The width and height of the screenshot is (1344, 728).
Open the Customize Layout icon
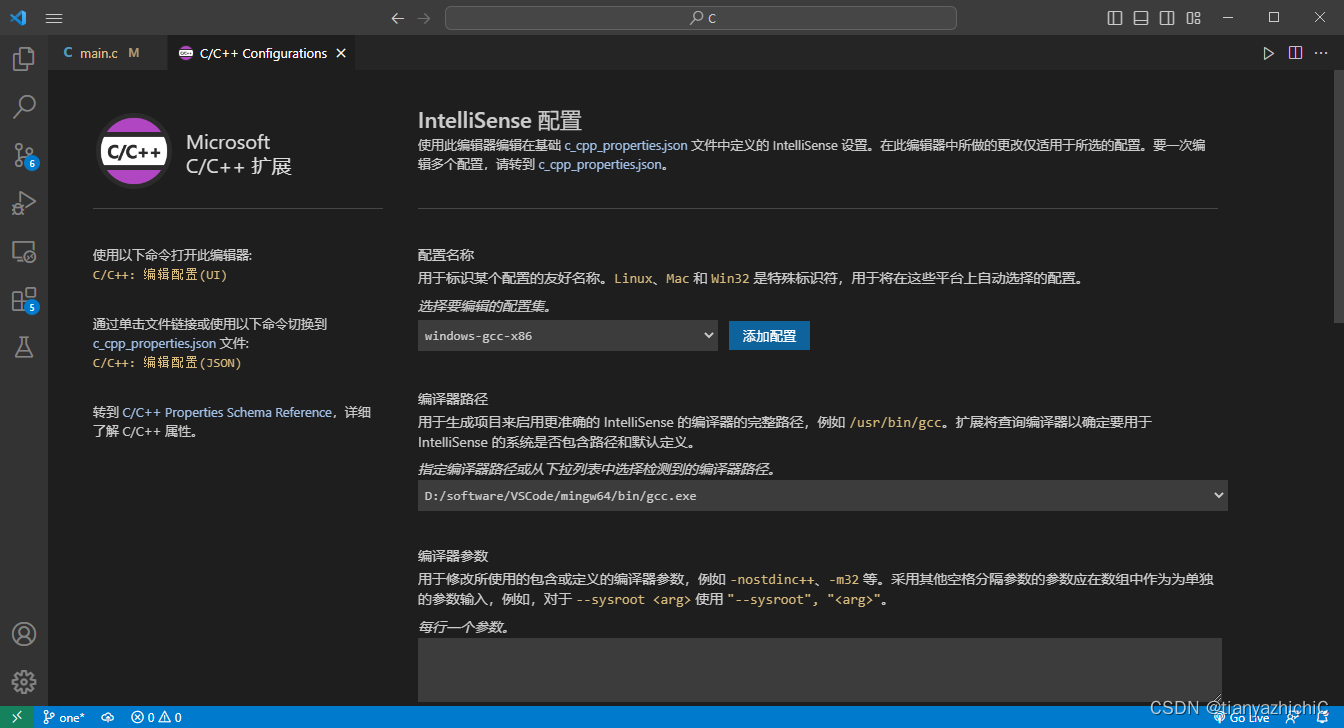1193,18
